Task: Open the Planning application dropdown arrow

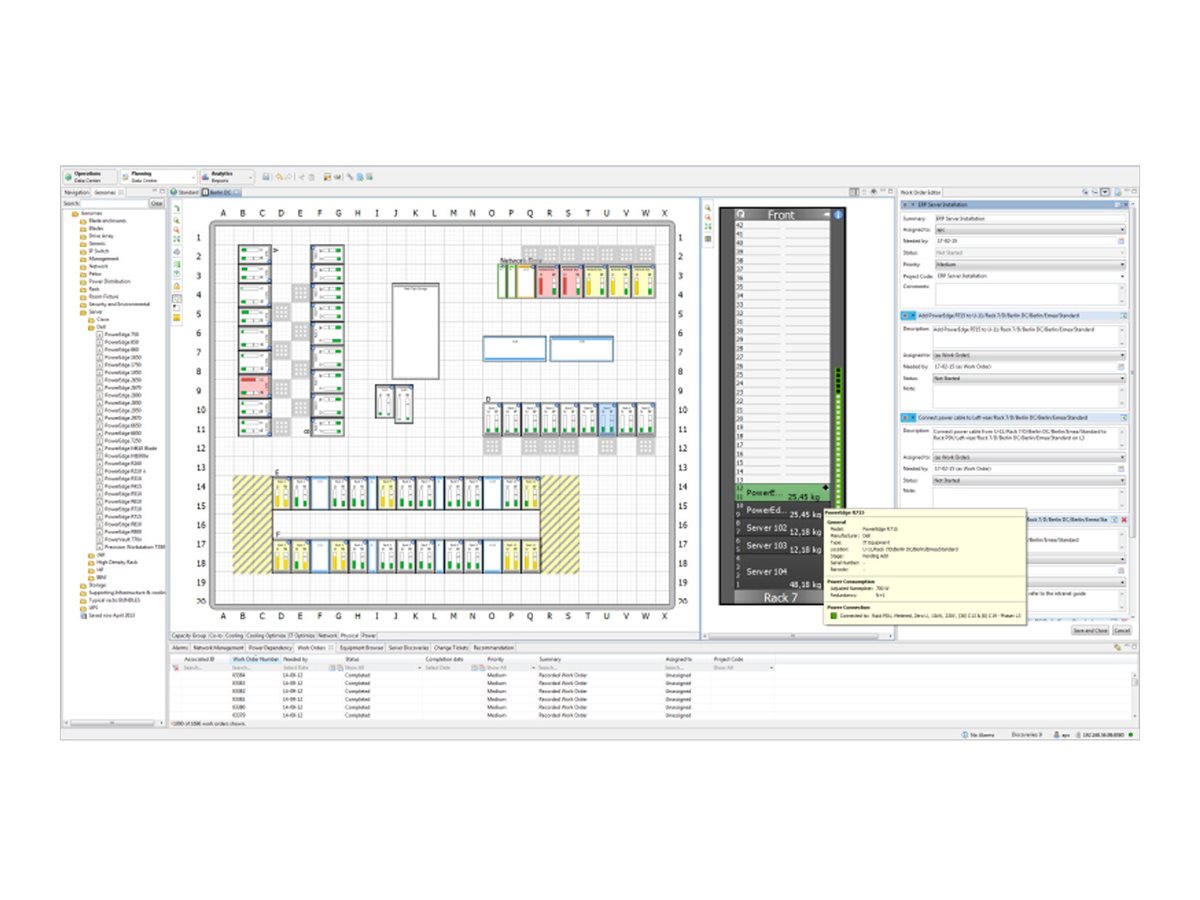Action: tap(193, 177)
